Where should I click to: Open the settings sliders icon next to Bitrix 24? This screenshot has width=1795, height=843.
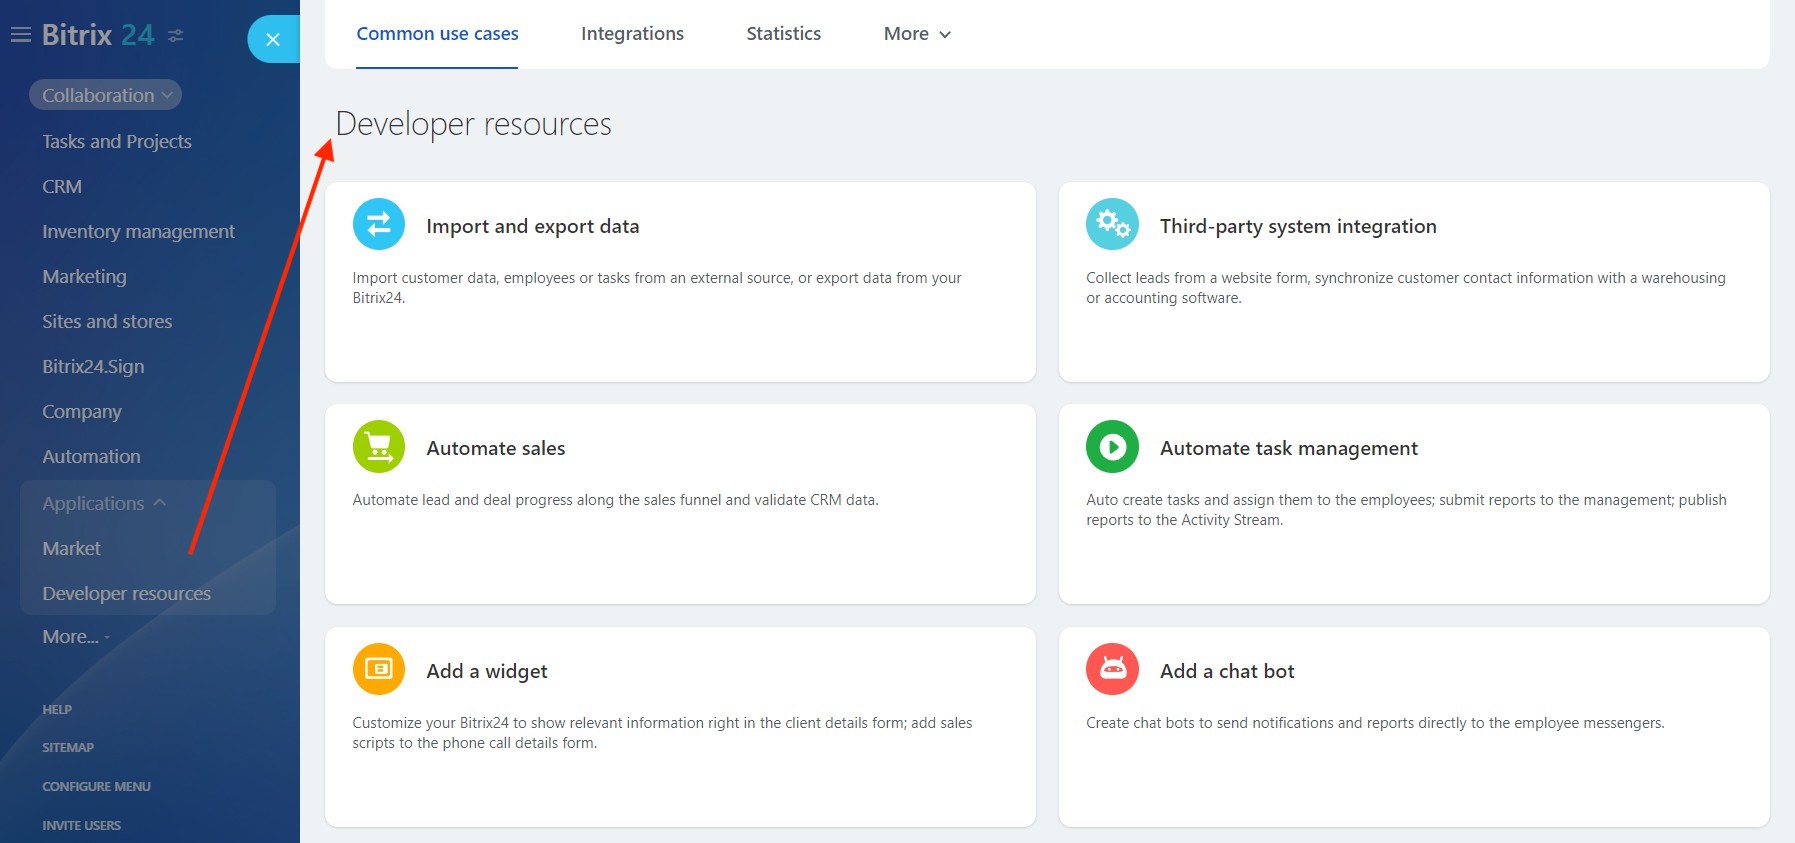point(176,36)
